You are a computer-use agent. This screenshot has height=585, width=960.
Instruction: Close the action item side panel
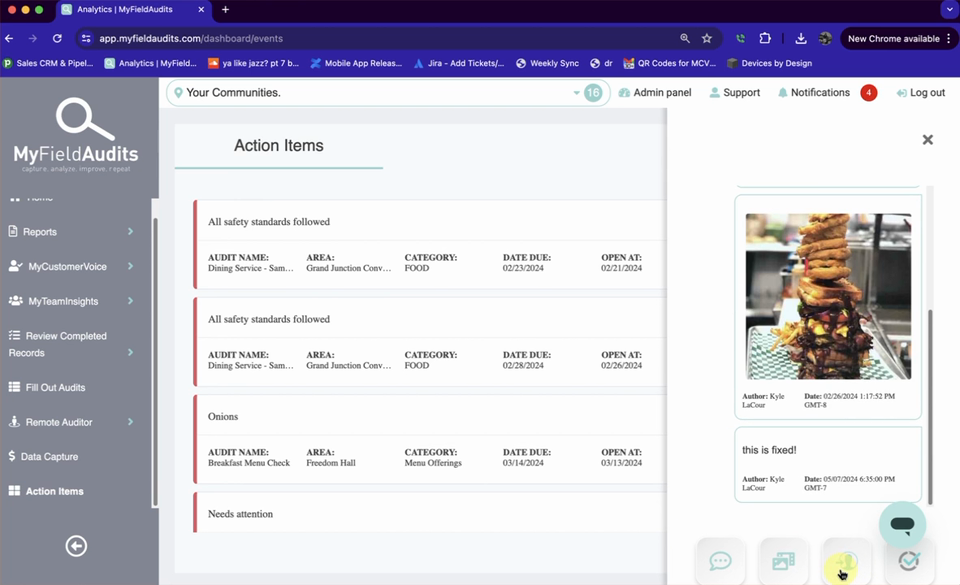928,140
